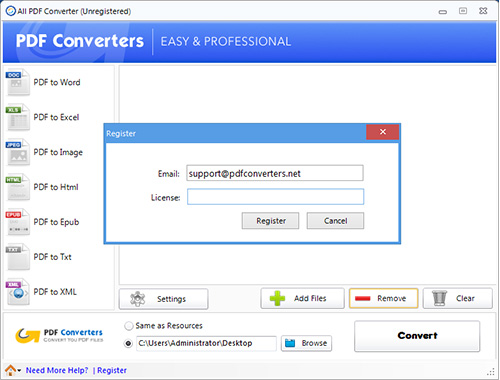
Task: Choose PDF to Epub conversion mode
Action: pos(56,222)
